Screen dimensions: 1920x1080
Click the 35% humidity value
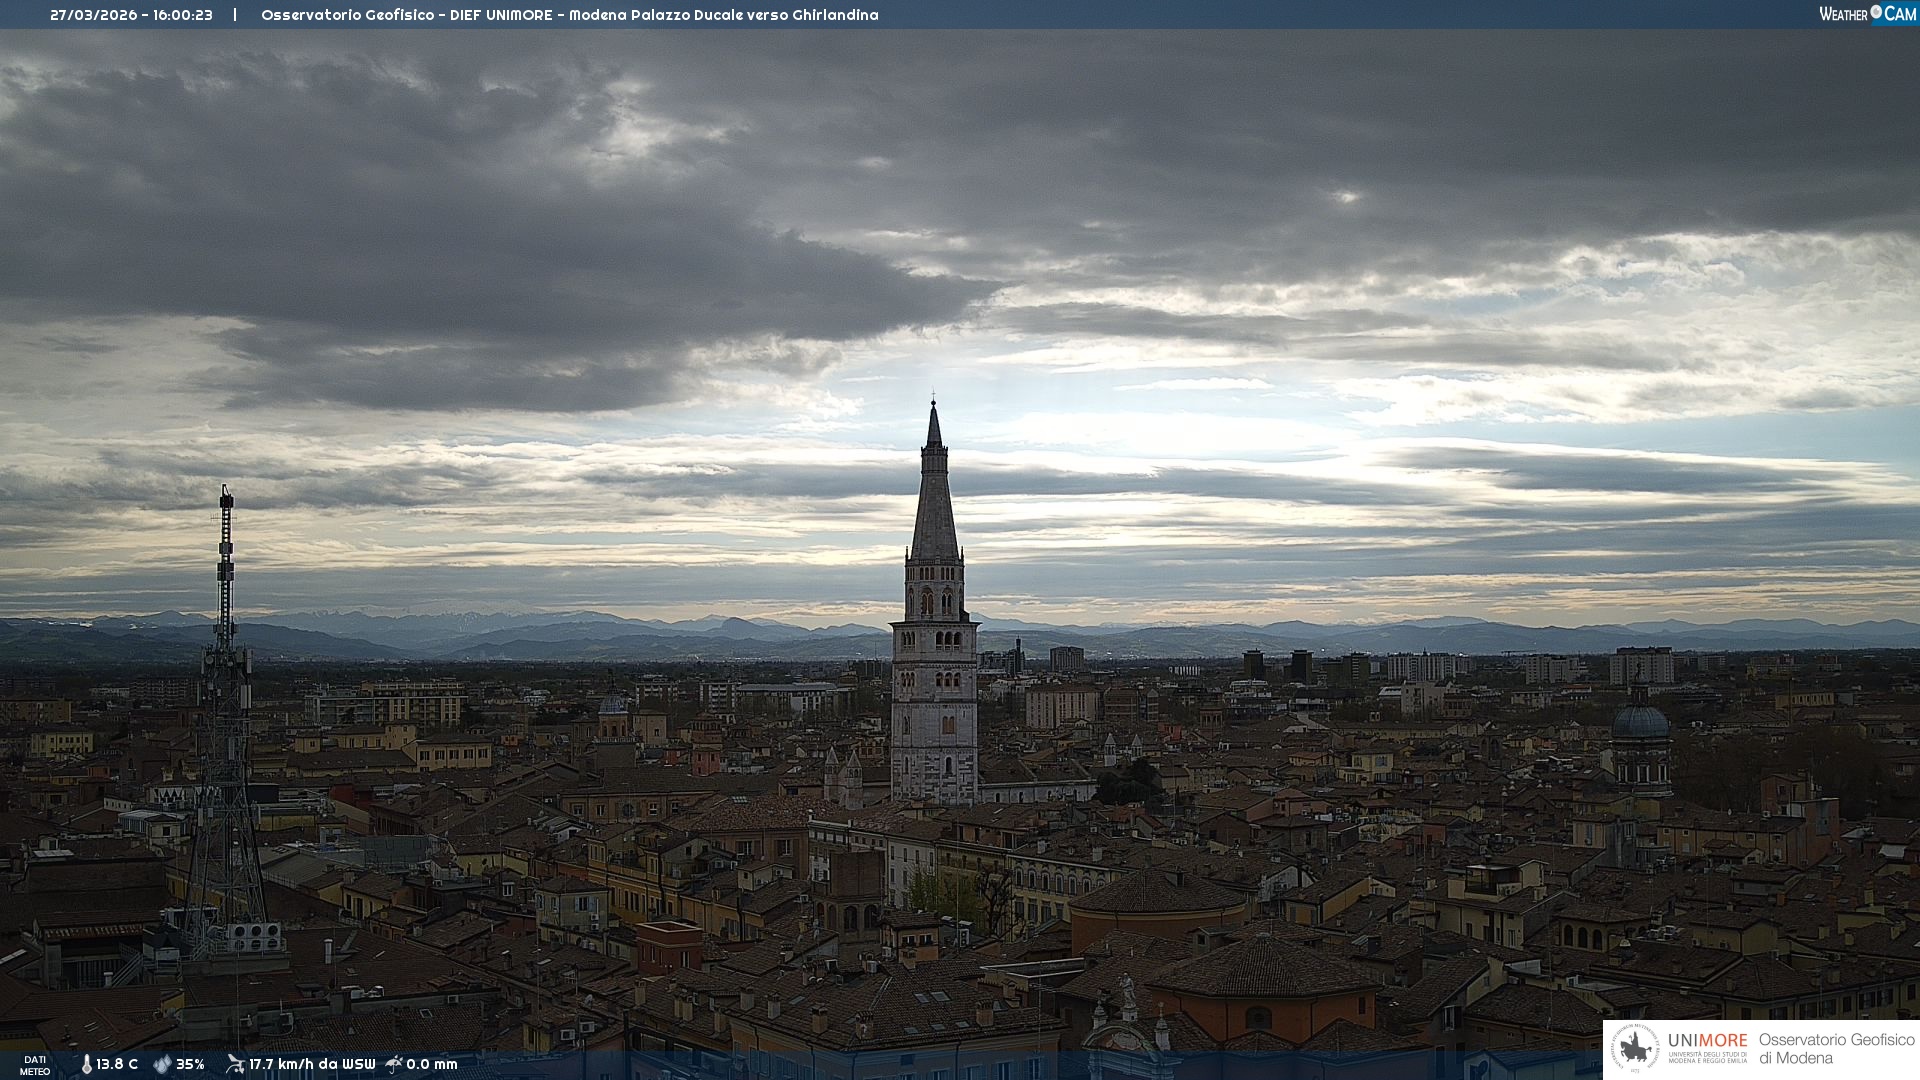click(190, 1064)
